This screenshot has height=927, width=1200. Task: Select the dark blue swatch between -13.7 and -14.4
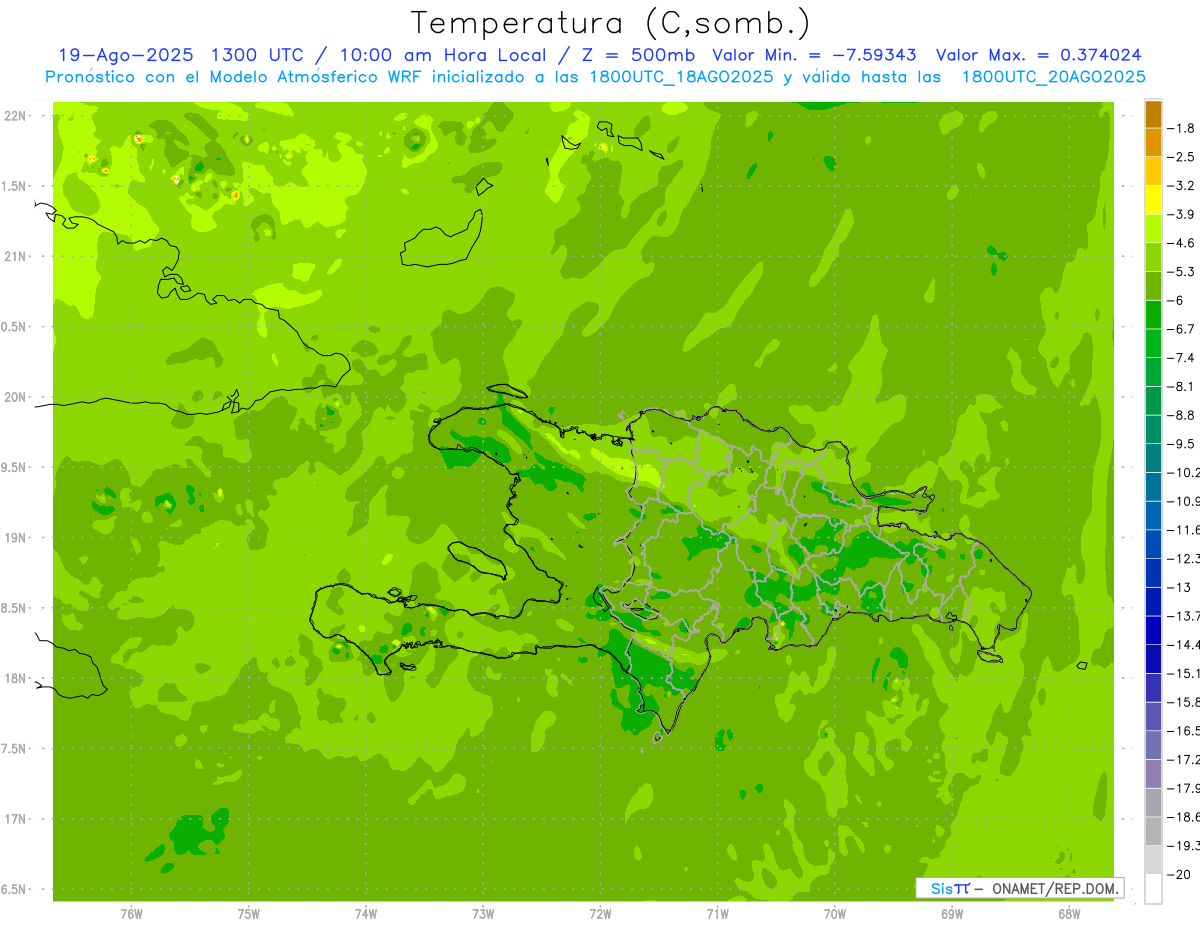pyautogui.click(x=1153, y=630)
